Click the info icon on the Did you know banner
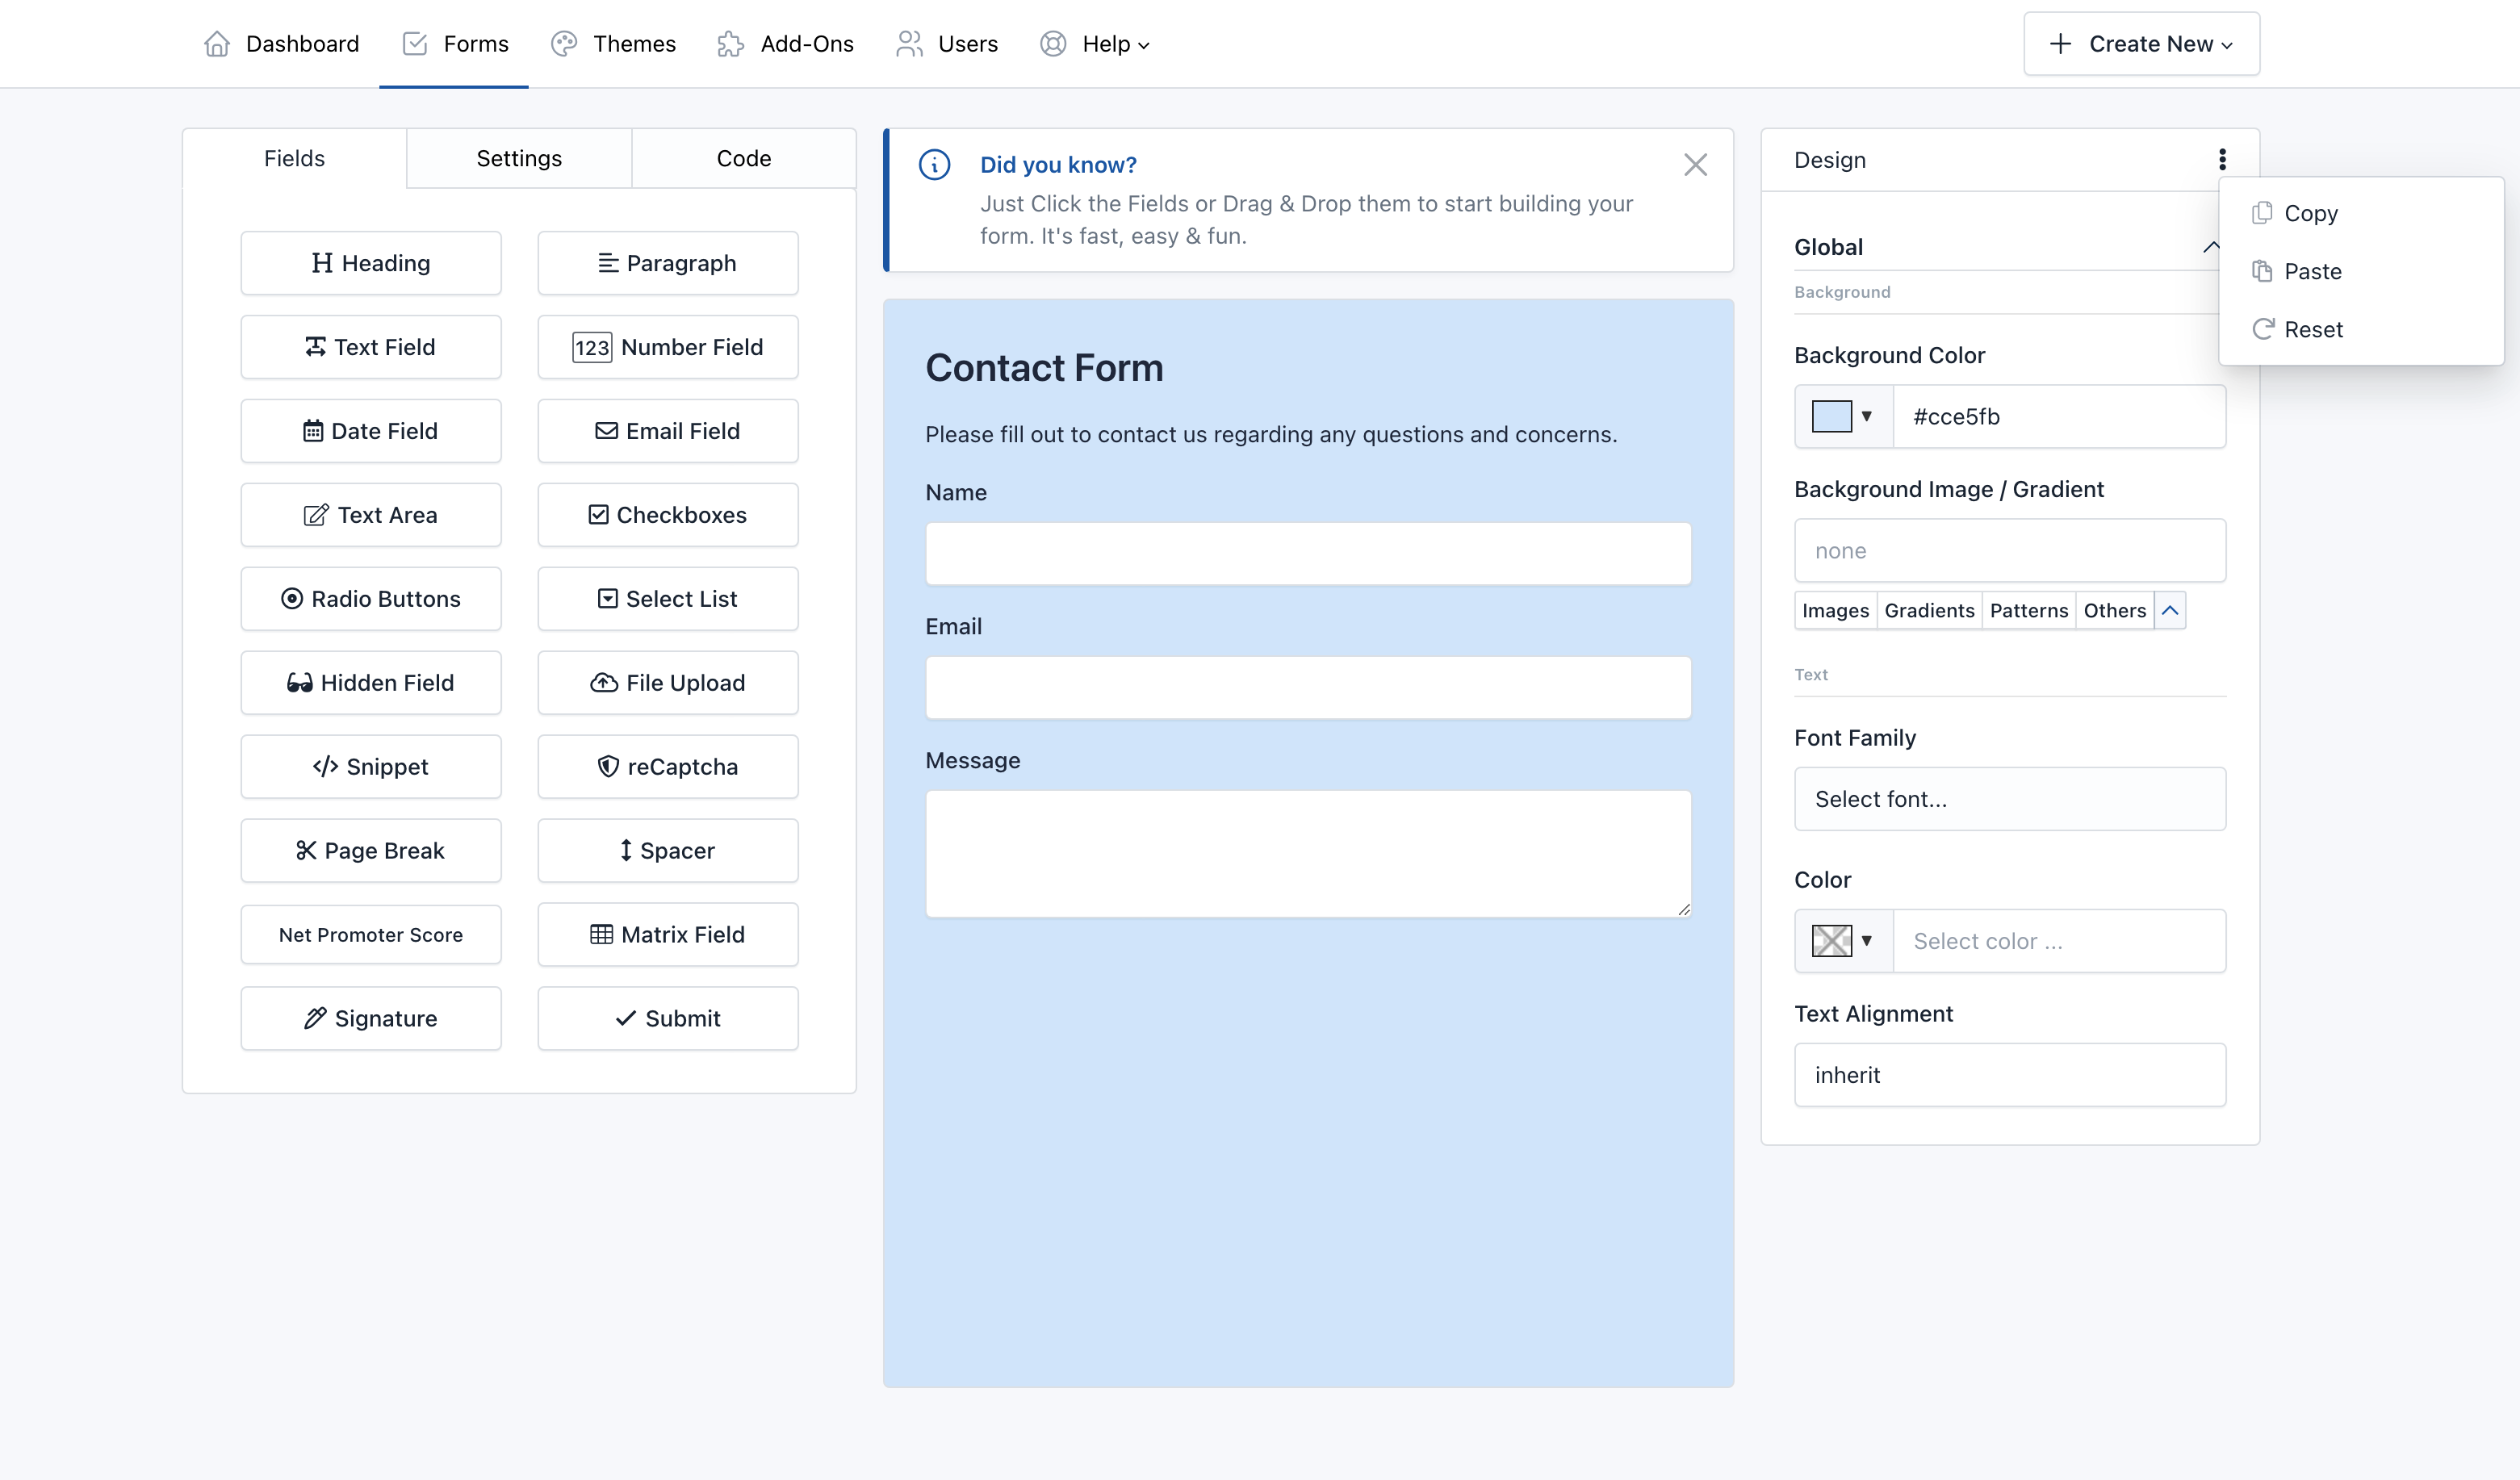2520x1480 pixels. [934, 164]
